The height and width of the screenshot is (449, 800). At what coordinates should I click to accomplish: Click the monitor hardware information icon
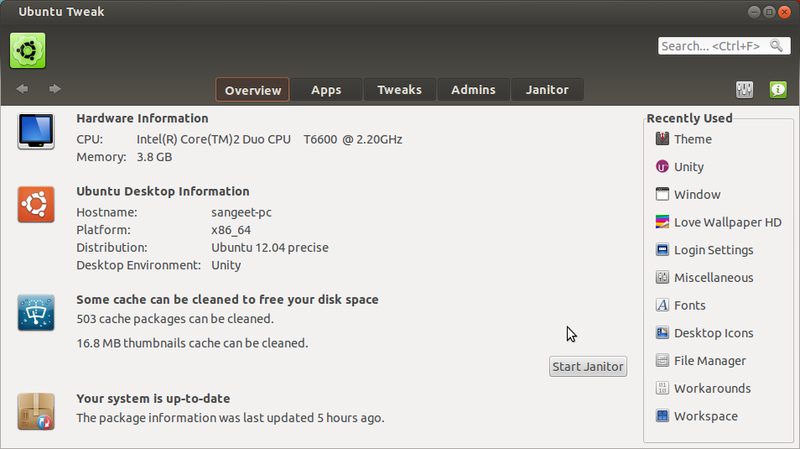click(36, 131)
